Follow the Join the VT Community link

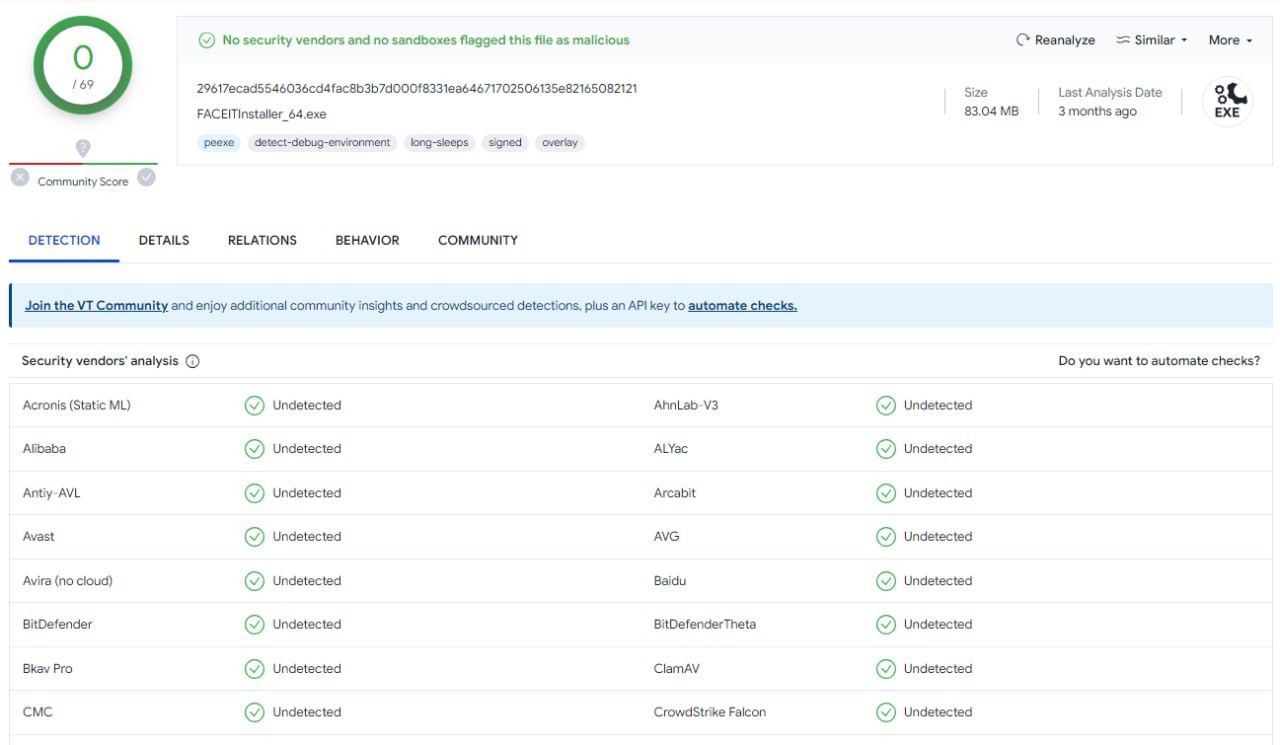tap(96, 306)
